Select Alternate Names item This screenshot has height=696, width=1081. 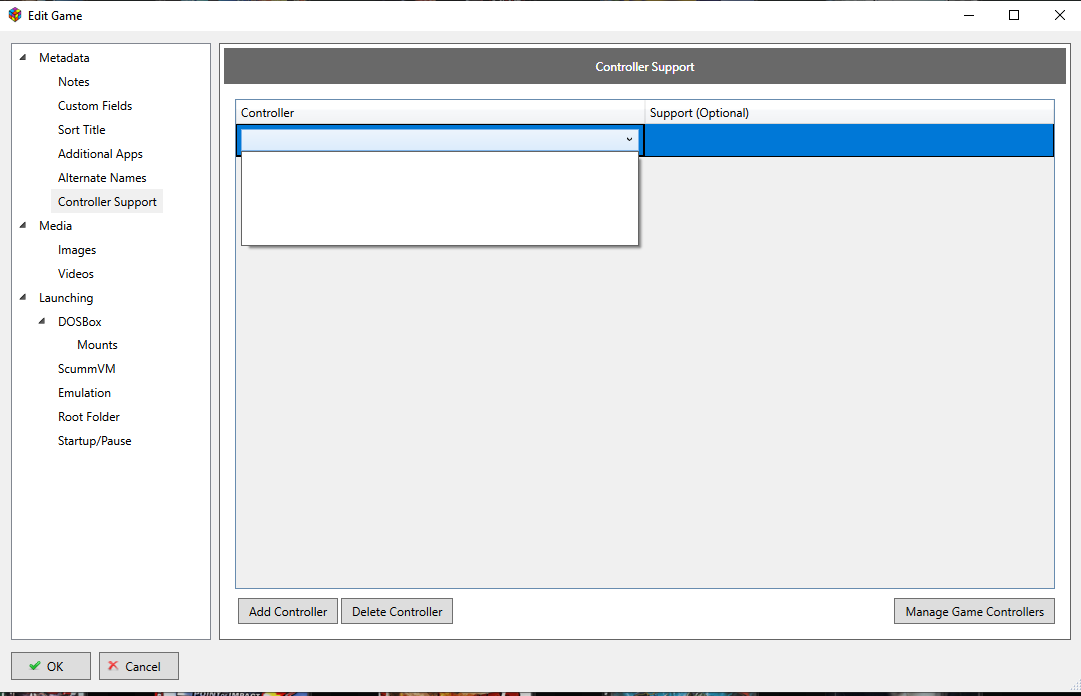(102, 178)
